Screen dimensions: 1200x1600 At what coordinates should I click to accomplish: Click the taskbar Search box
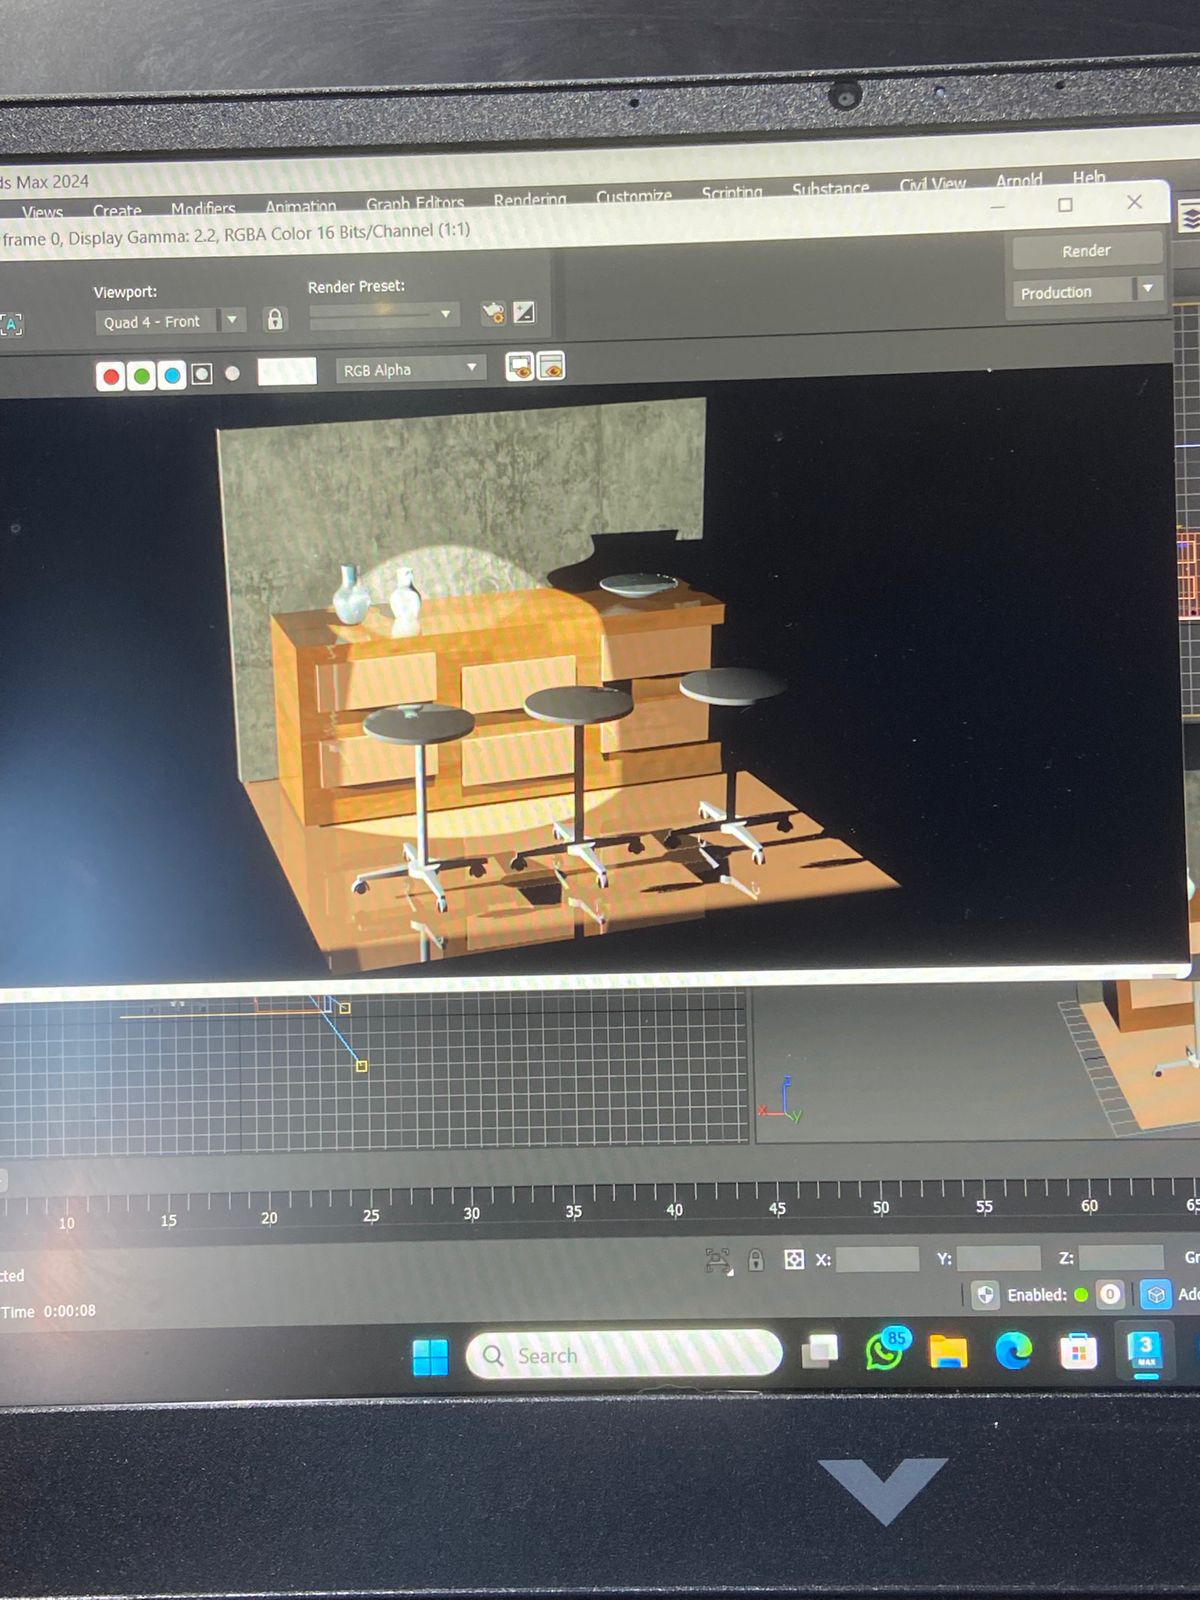pyautogui.click(x=624, y=1355)
